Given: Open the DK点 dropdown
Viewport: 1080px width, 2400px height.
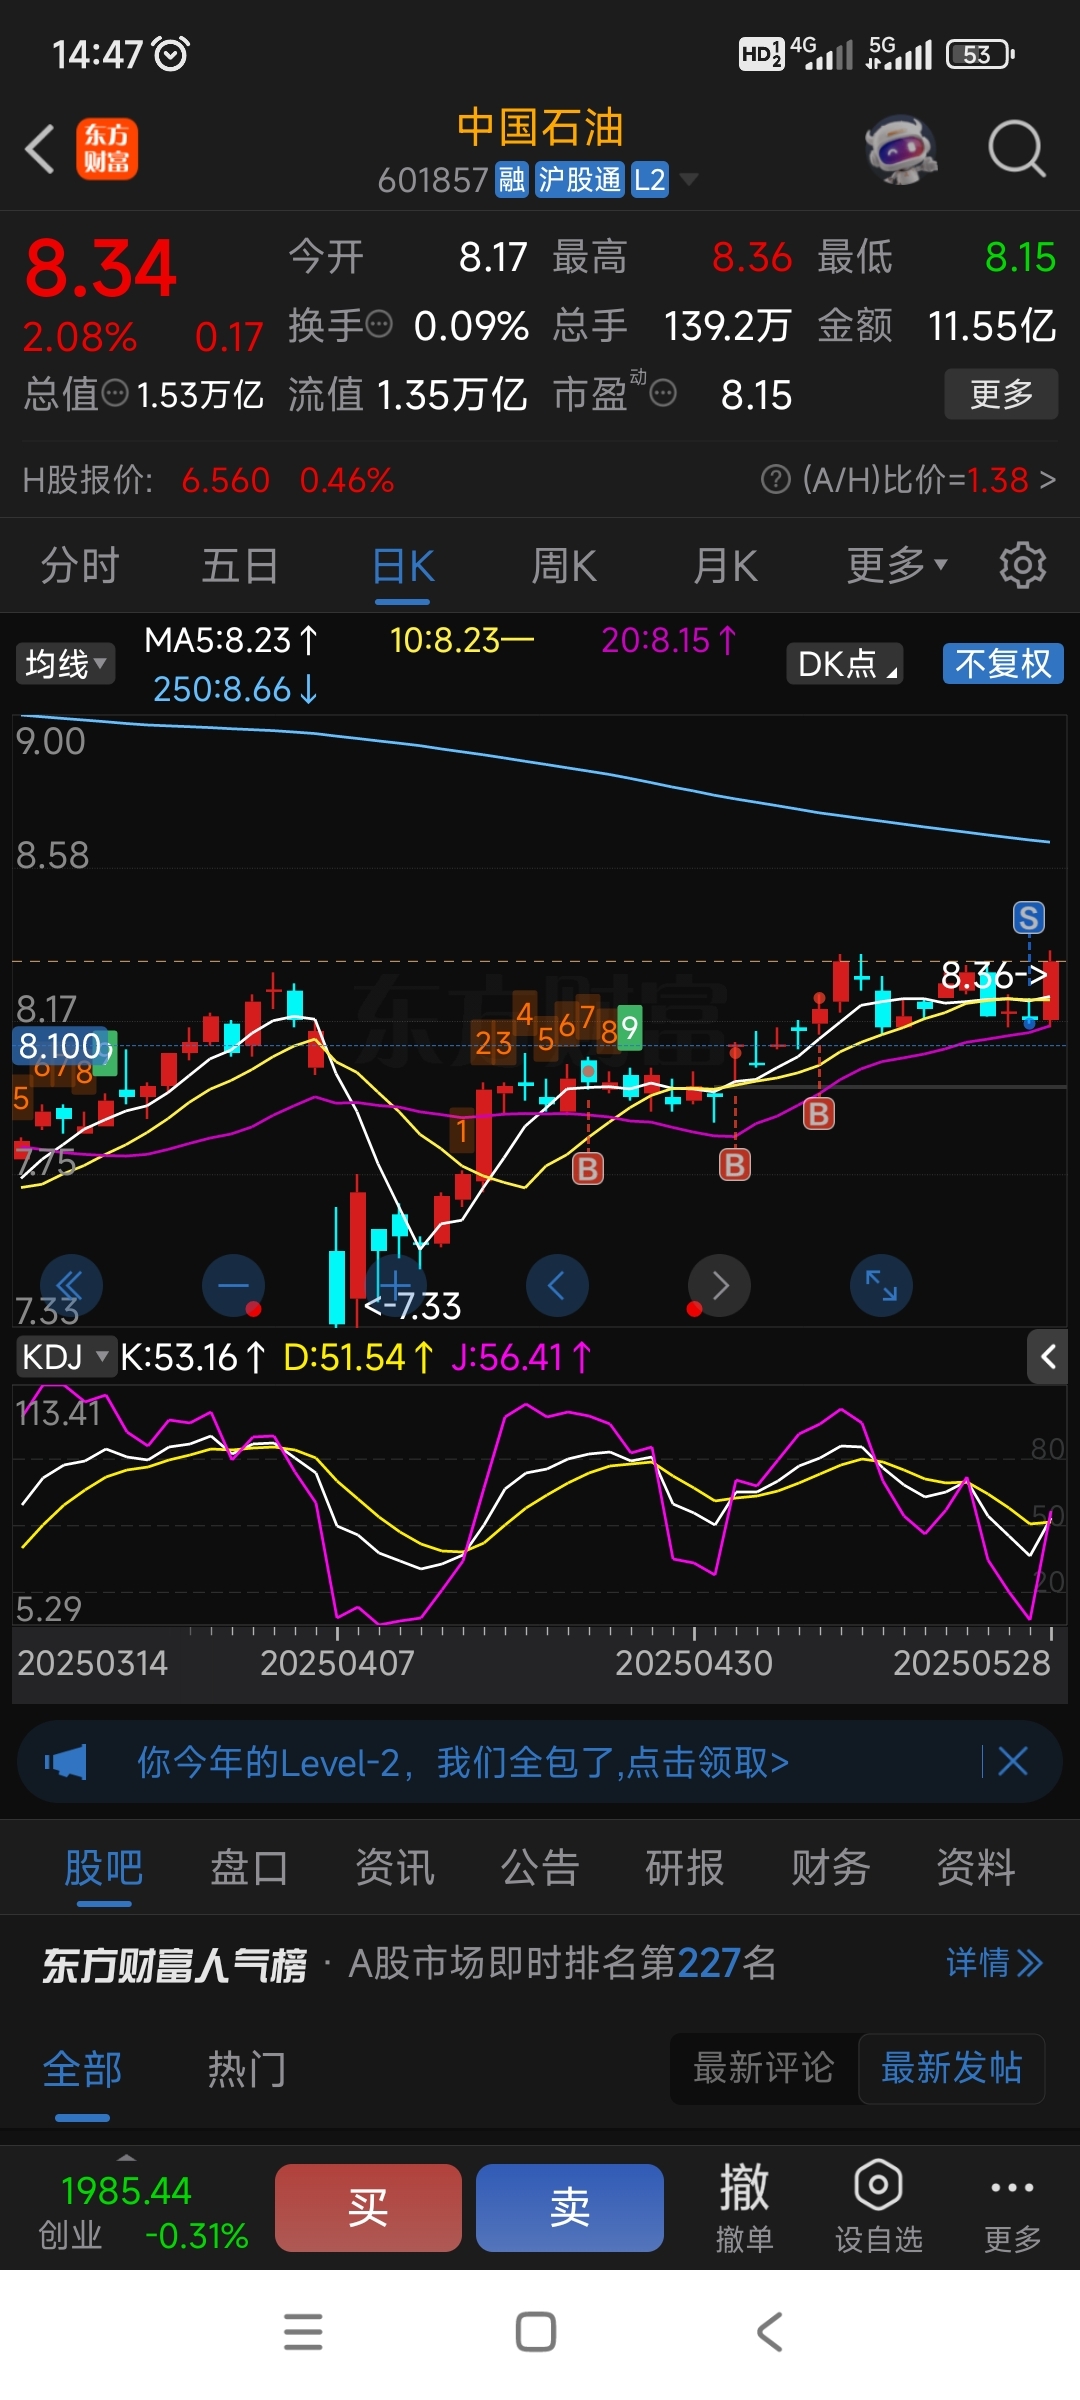Looking at the screenshot, I should [x=845, y=663].
